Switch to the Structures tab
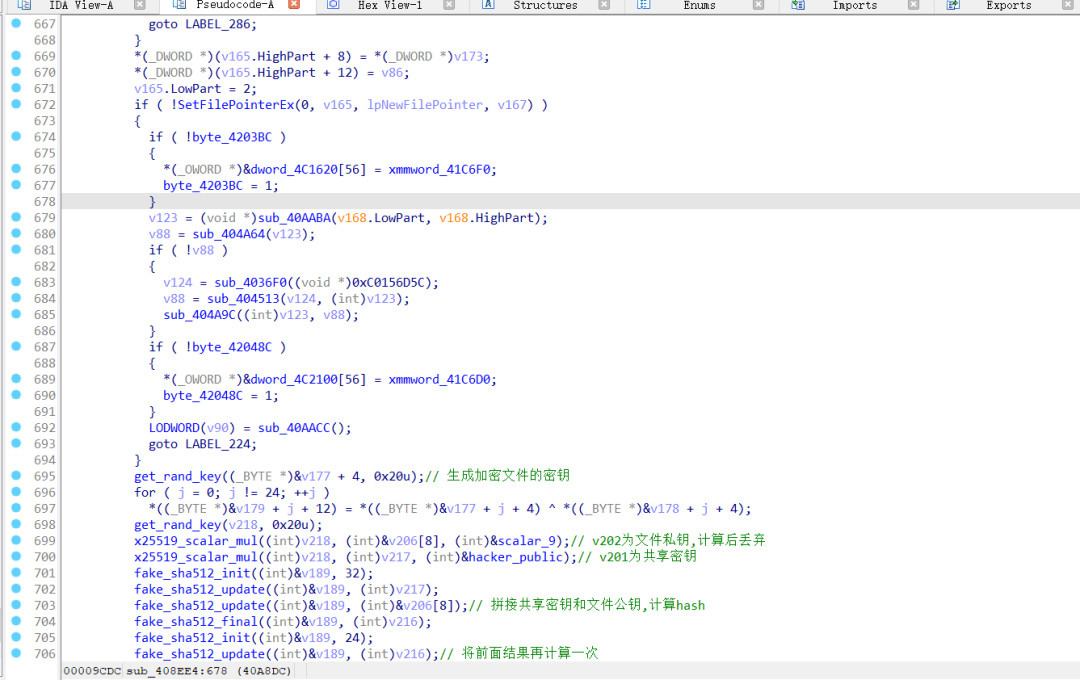The width and height of the screenshot is (1080, 680). point(545,5)
